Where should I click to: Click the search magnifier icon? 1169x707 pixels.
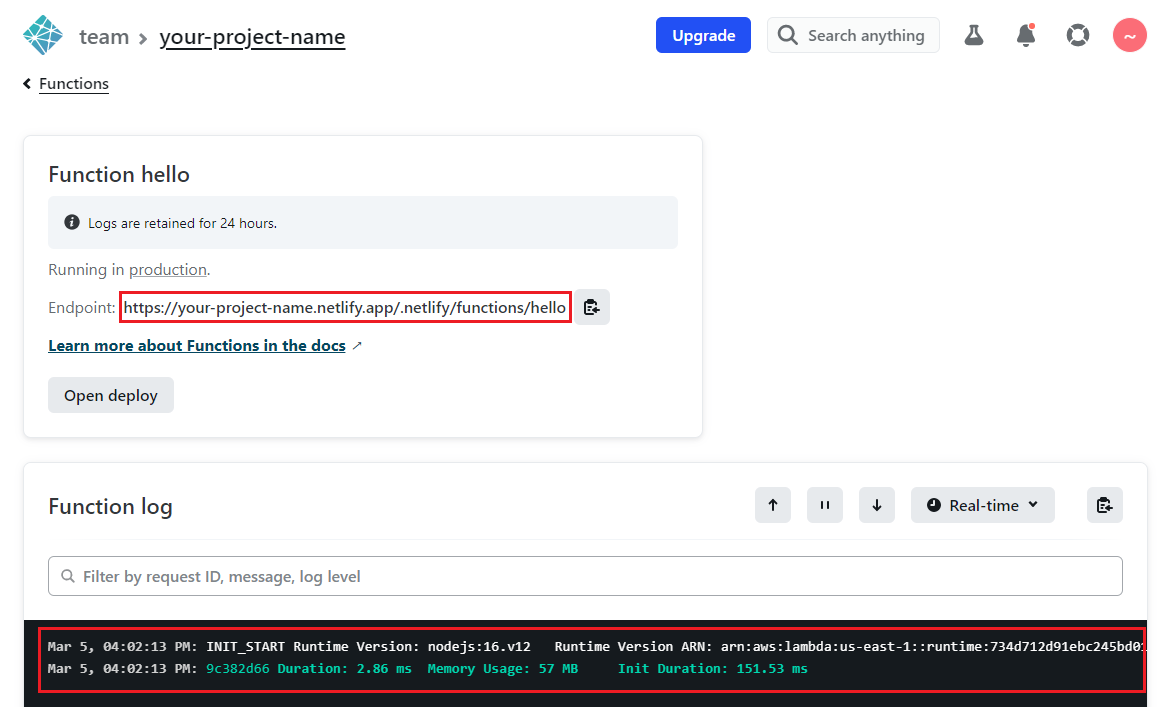pyautogui.click(x=787, y=35)
